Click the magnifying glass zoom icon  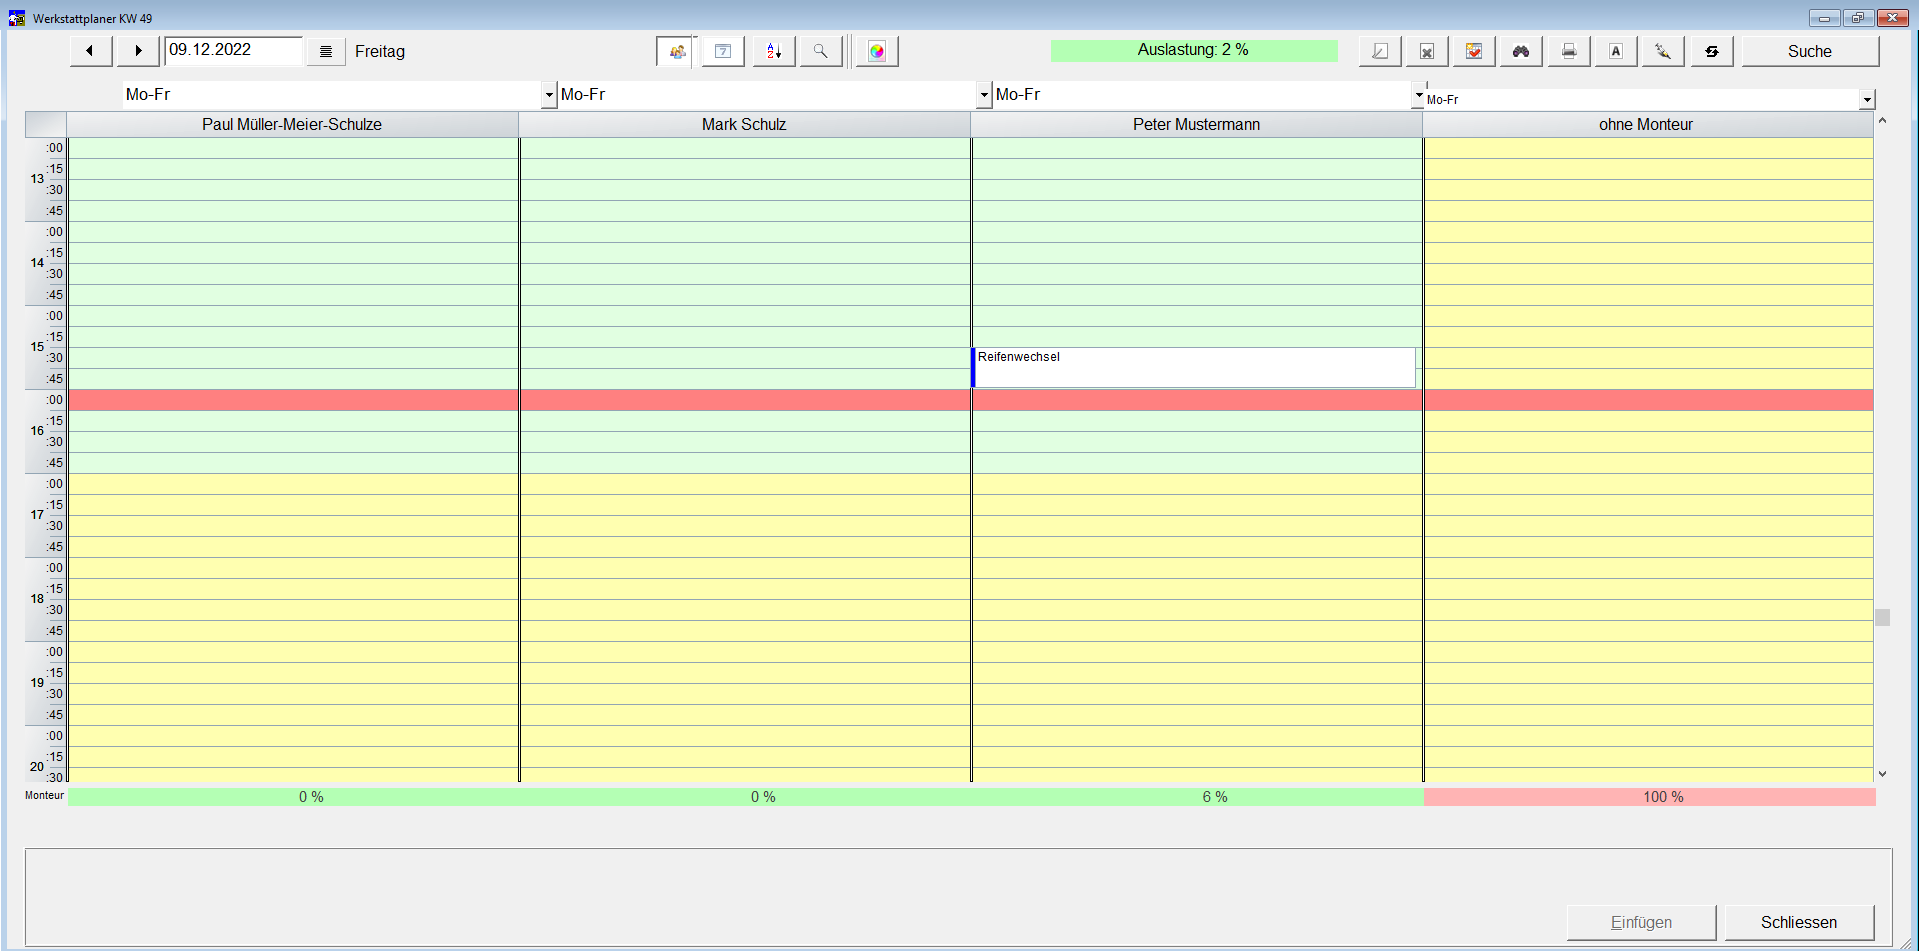[820, 51]
